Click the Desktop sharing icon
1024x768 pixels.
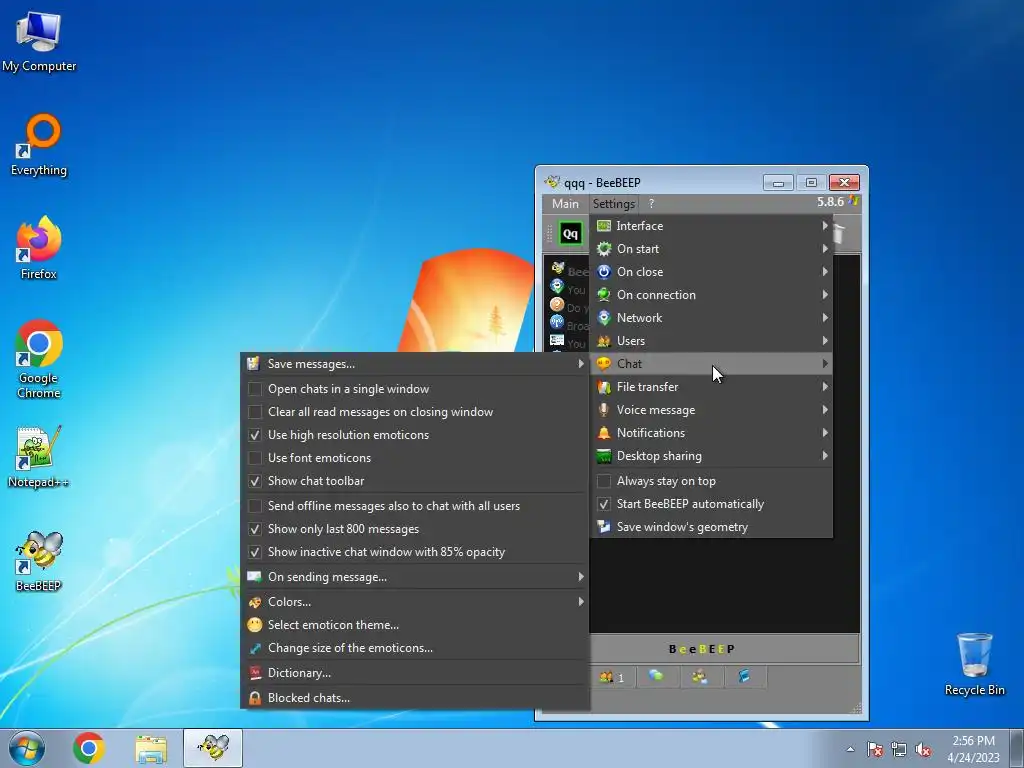tap(604, 456)
